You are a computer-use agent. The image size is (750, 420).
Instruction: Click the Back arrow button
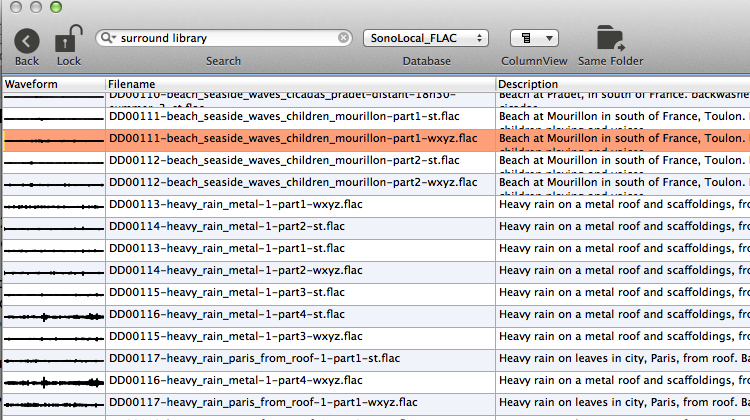coord(27,40)
